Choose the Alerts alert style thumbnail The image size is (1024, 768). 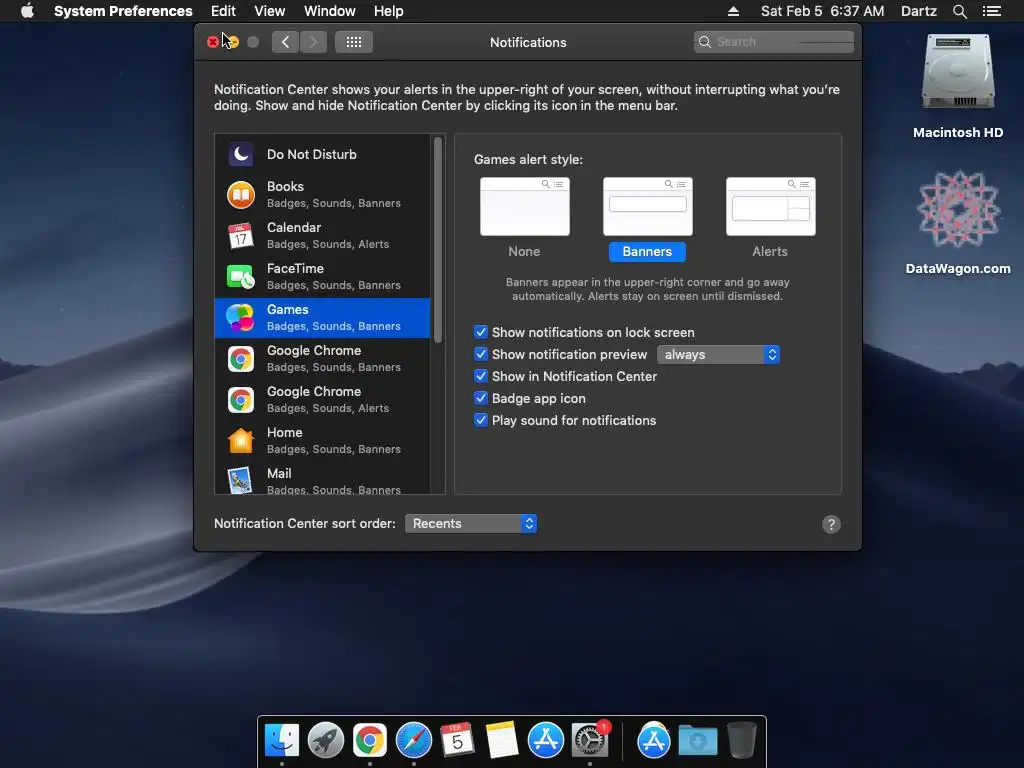click(x=771, y=206)
